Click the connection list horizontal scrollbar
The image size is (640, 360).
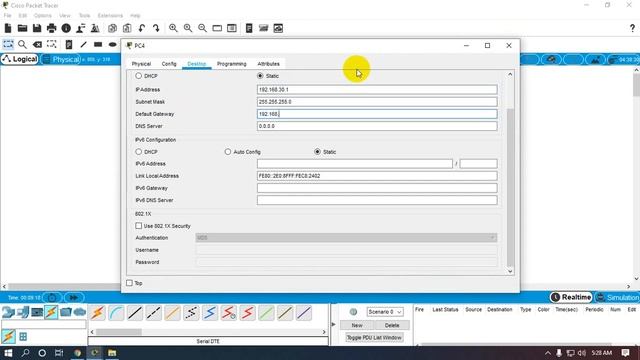pyautogui.click(x=119, y=332)
